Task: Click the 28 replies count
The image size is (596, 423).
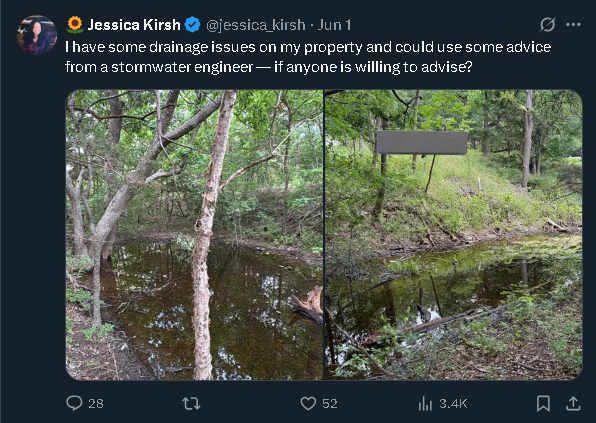Action: (x=96, y=404)
